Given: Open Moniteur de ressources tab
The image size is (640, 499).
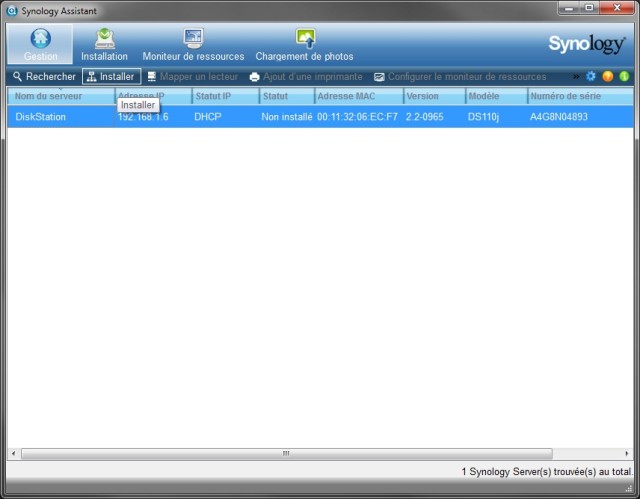Looking at the screenshot, I should tap(193, 44).
